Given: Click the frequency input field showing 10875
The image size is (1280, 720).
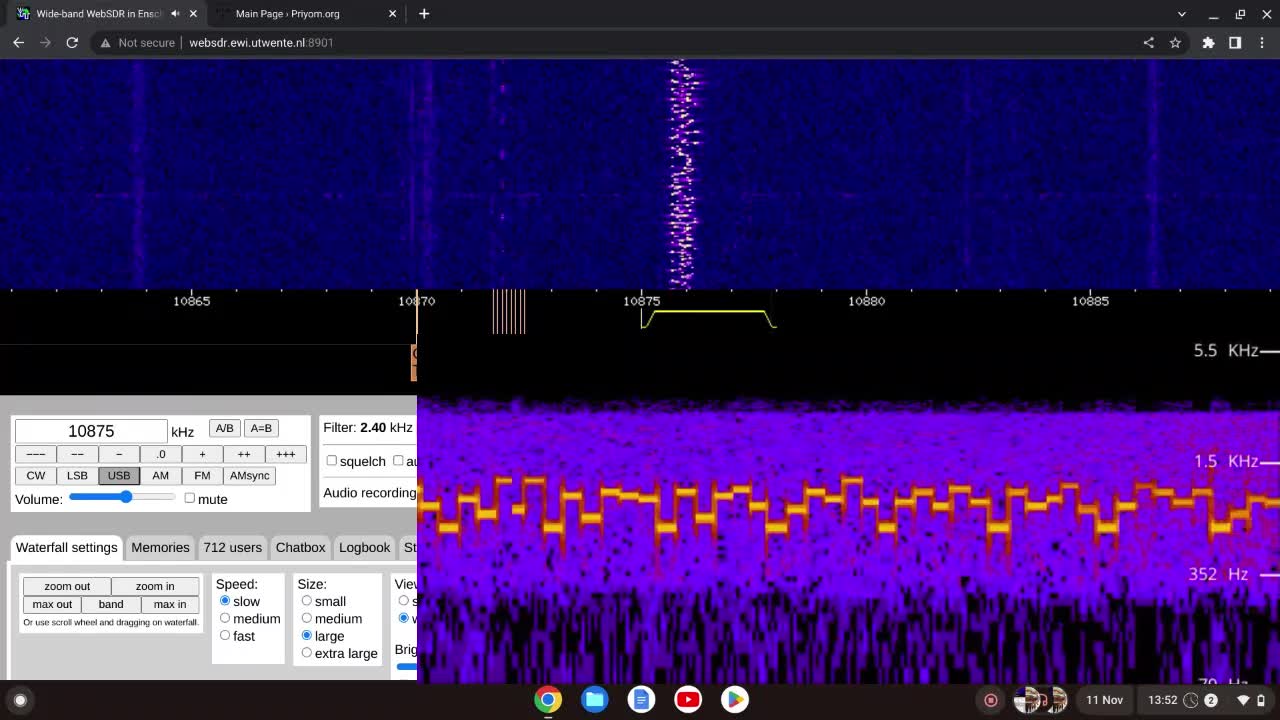Looking at the screenshot, I should [91, 431].
